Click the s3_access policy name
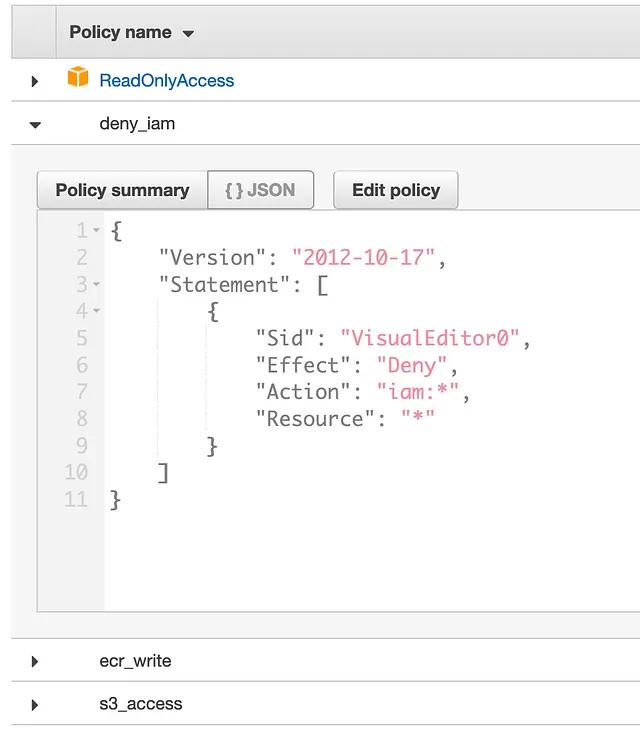This screenshot has height=740, width=640. click(141, 704)
